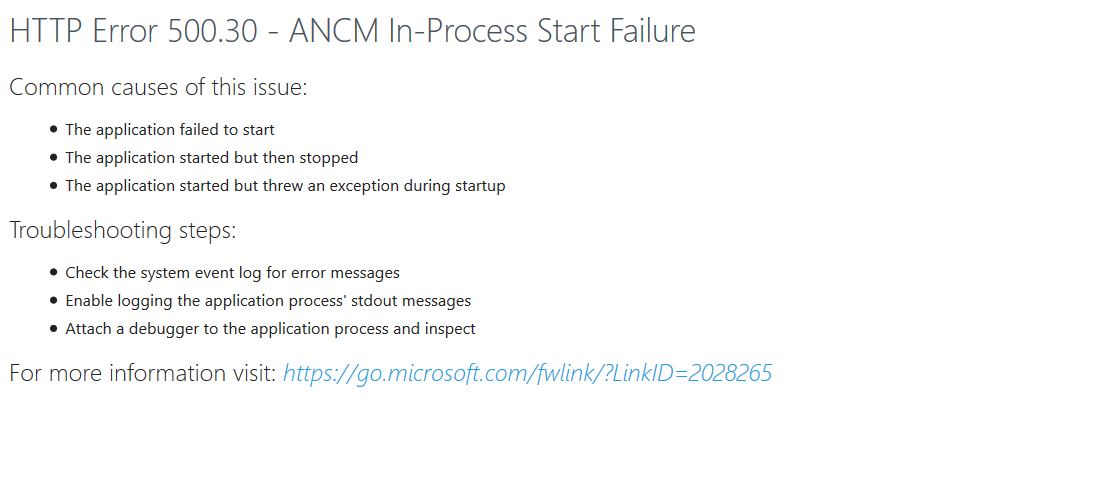Open the go.microsoft.com fwlink URL
Image resolution: width=1102 pixels, height=486 pixels.
(x=527, y=373)
